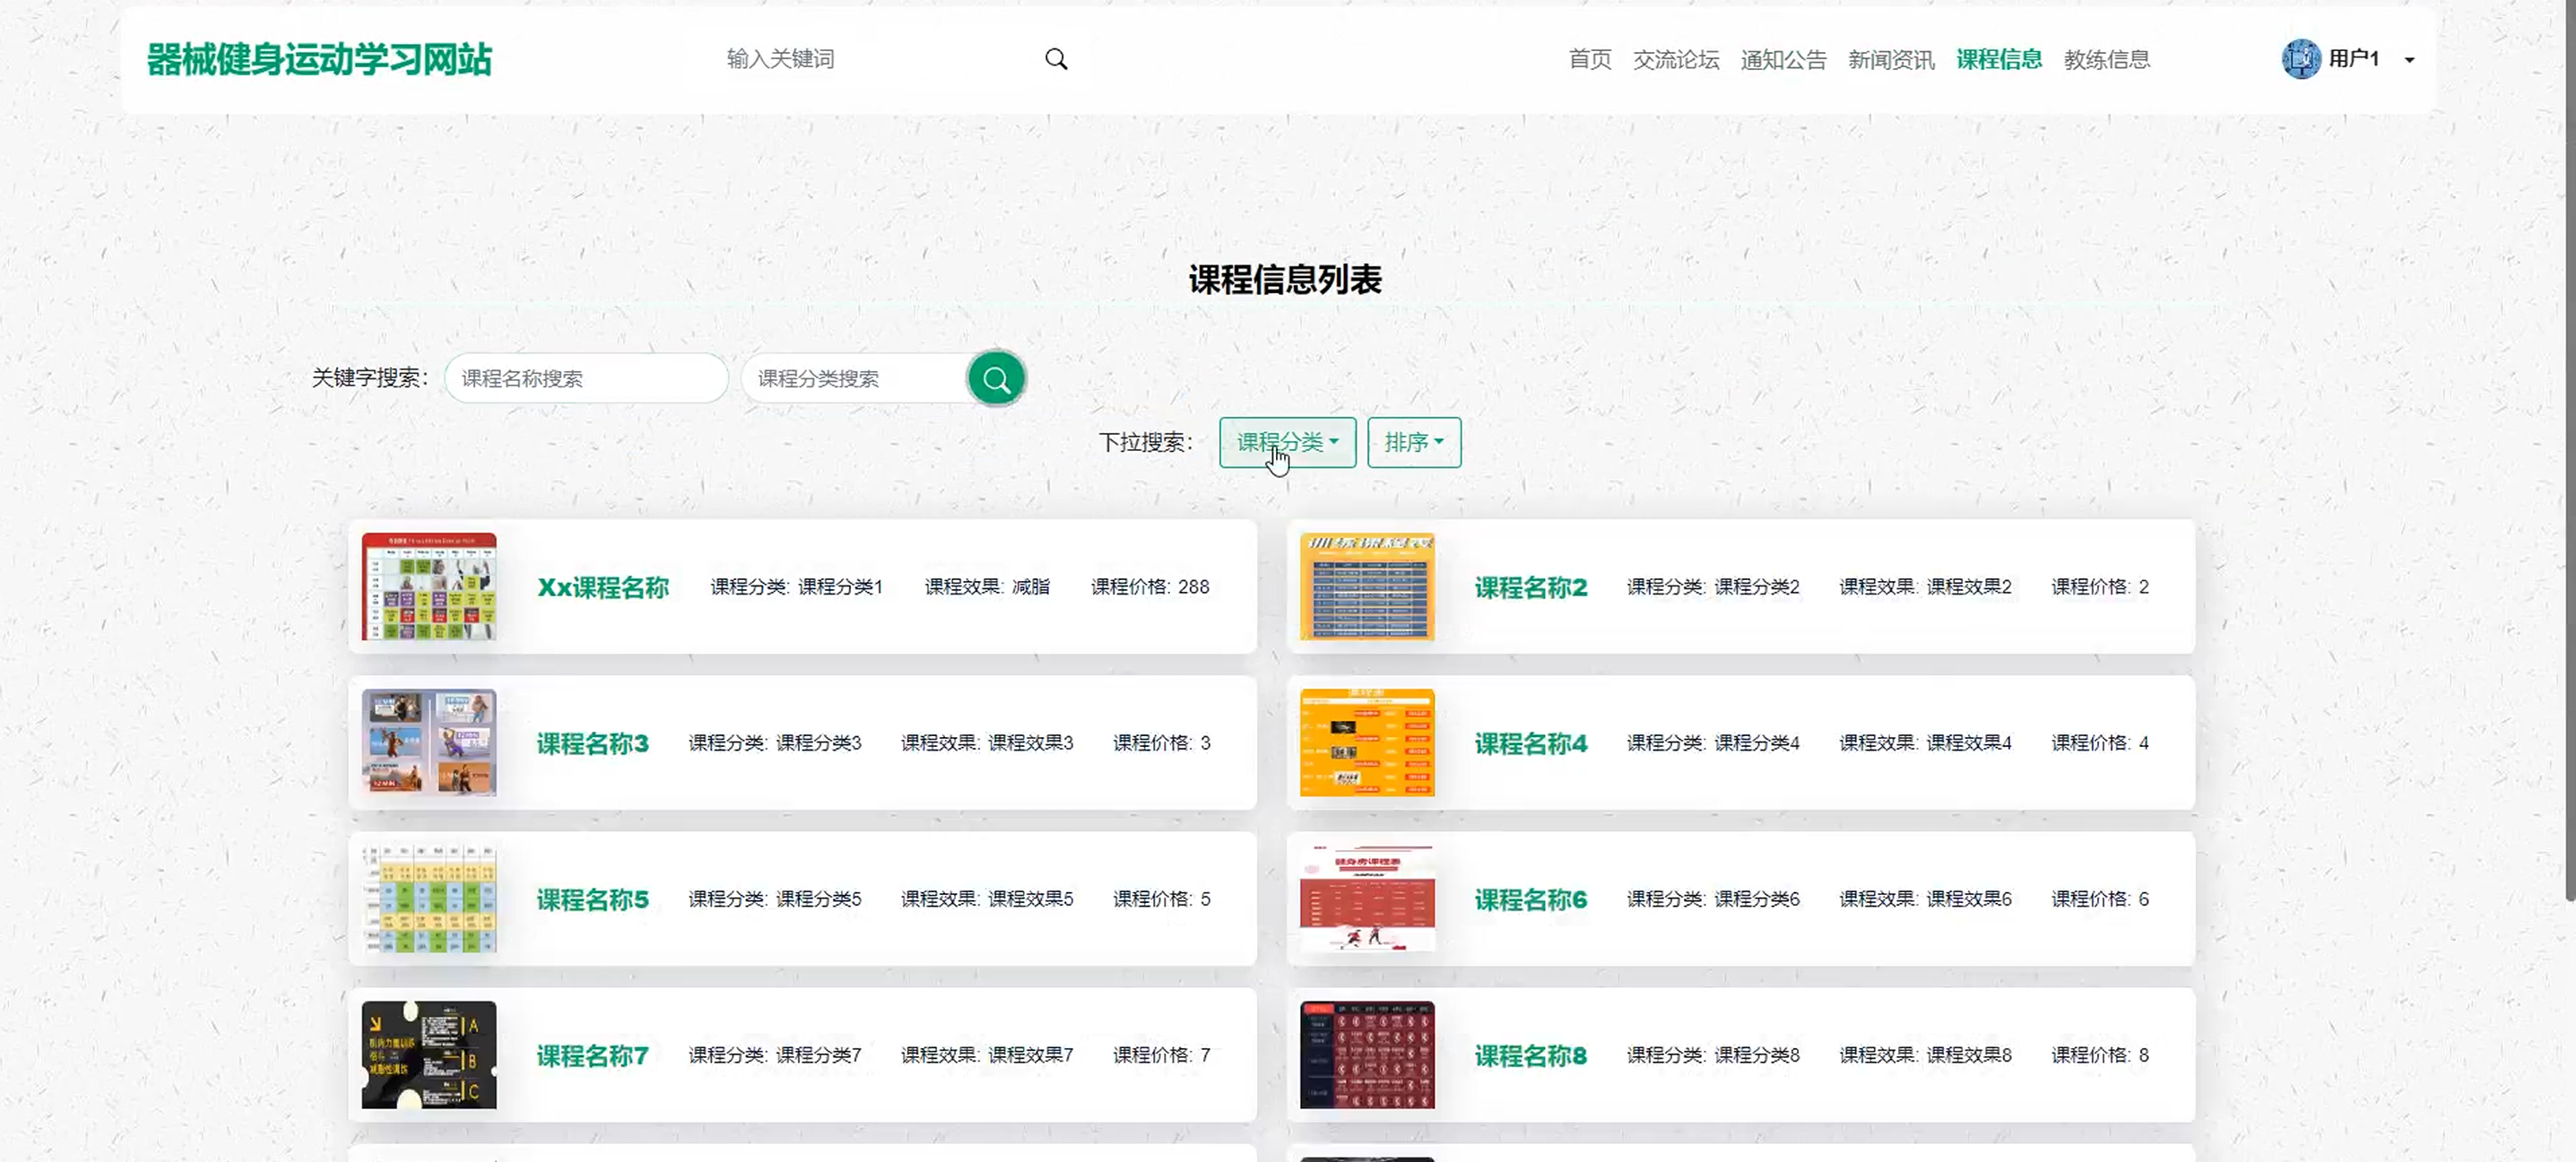The width and height of the screenshot is (2576, 1162).
Task: Open the 课程名称8 title link
Action: click(x=1530, y=1055)
